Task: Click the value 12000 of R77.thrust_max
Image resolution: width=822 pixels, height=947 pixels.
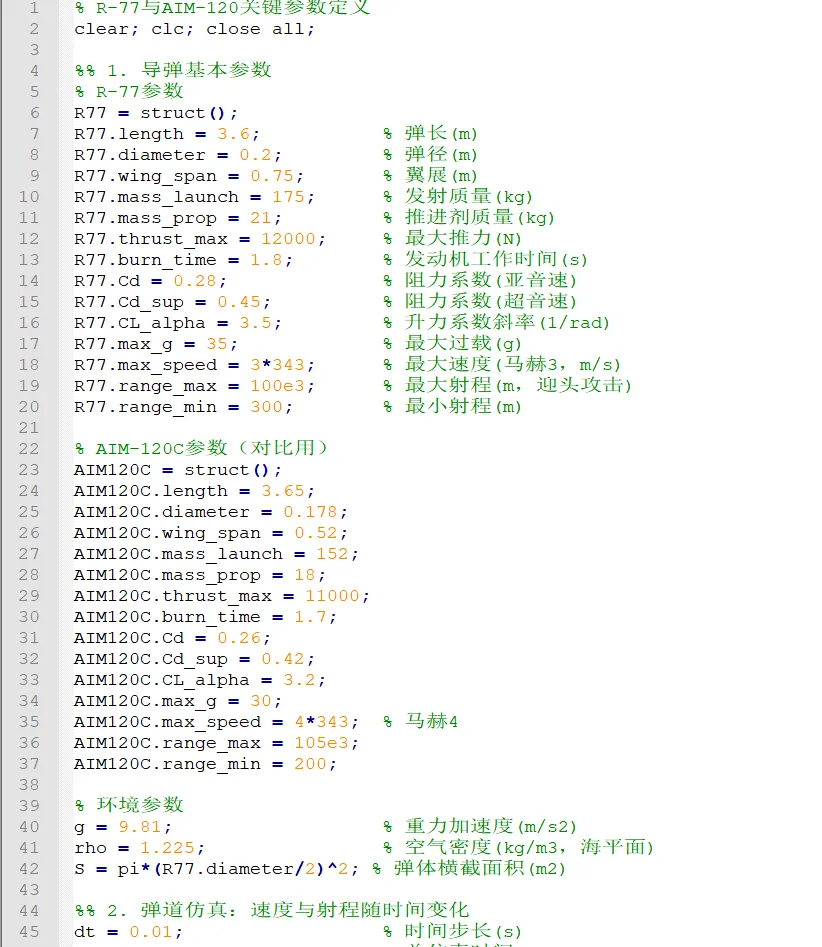Action: click(288, 239)
